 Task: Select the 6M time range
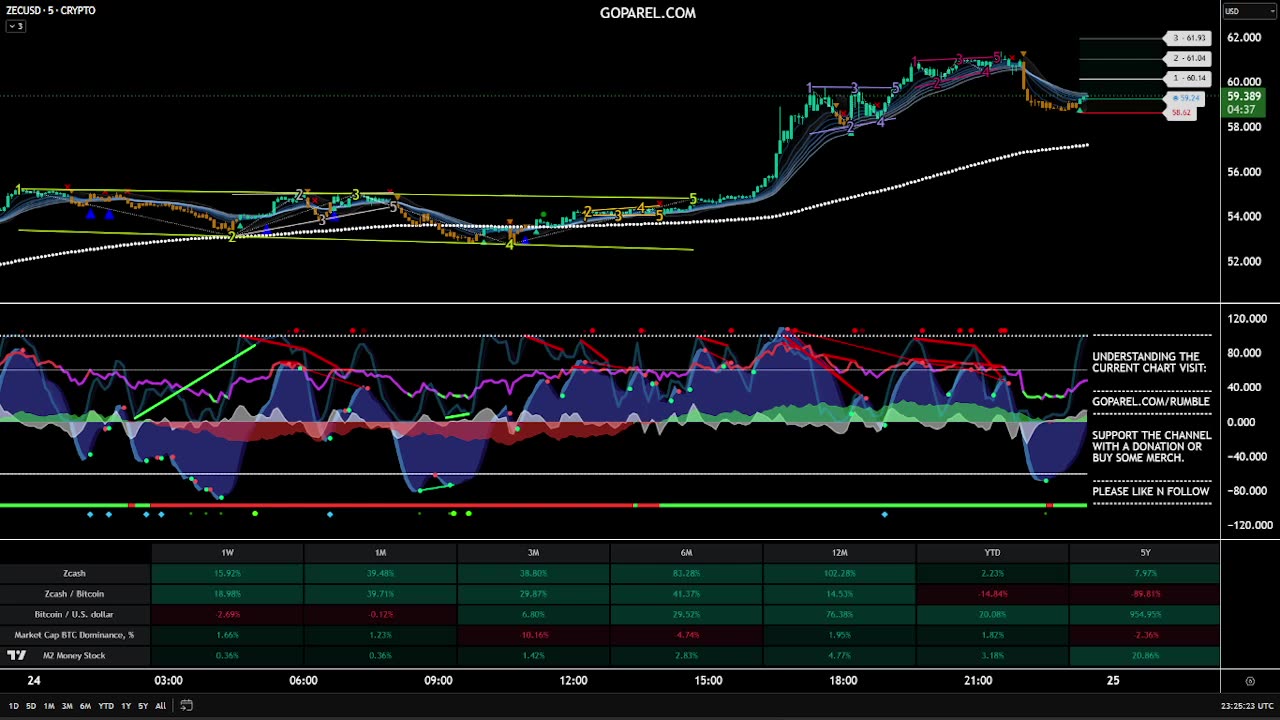click(x=85, y=706)
